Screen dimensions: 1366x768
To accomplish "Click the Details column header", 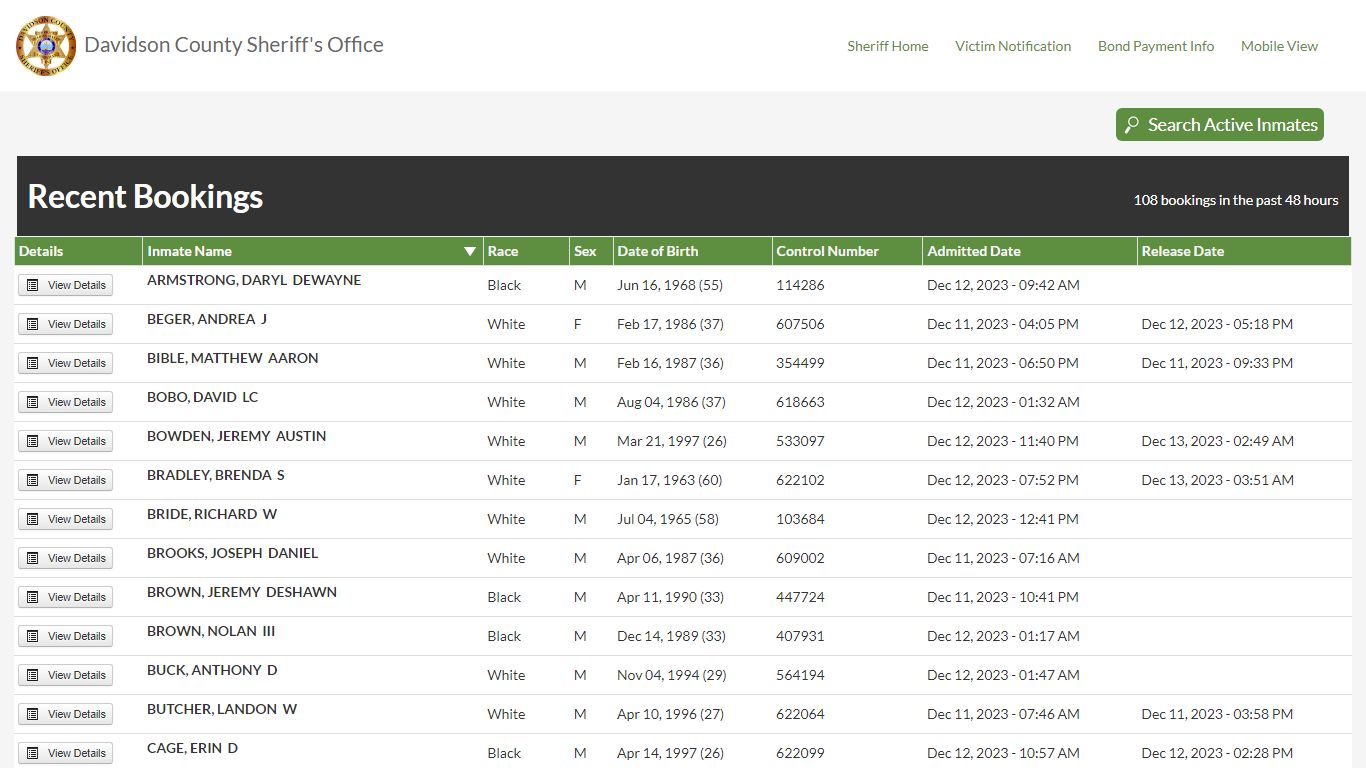I will coord(79,251).
